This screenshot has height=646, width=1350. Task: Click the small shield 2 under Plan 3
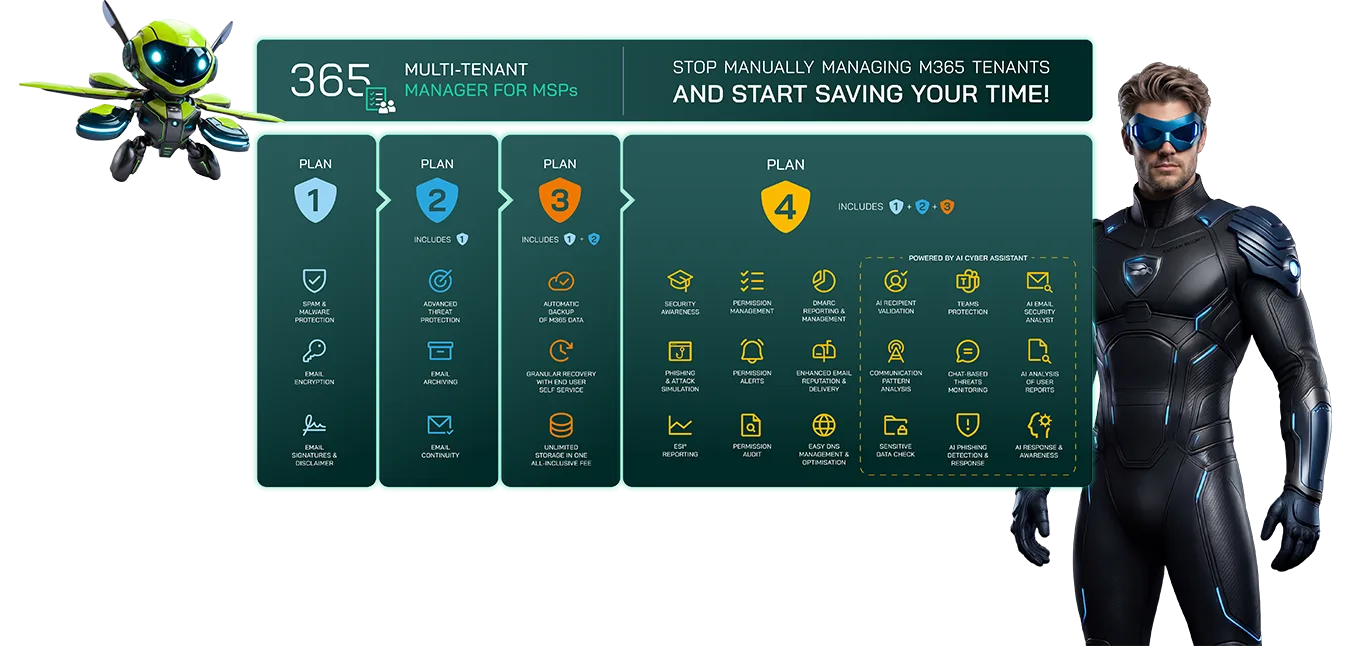tap(594, 239)
